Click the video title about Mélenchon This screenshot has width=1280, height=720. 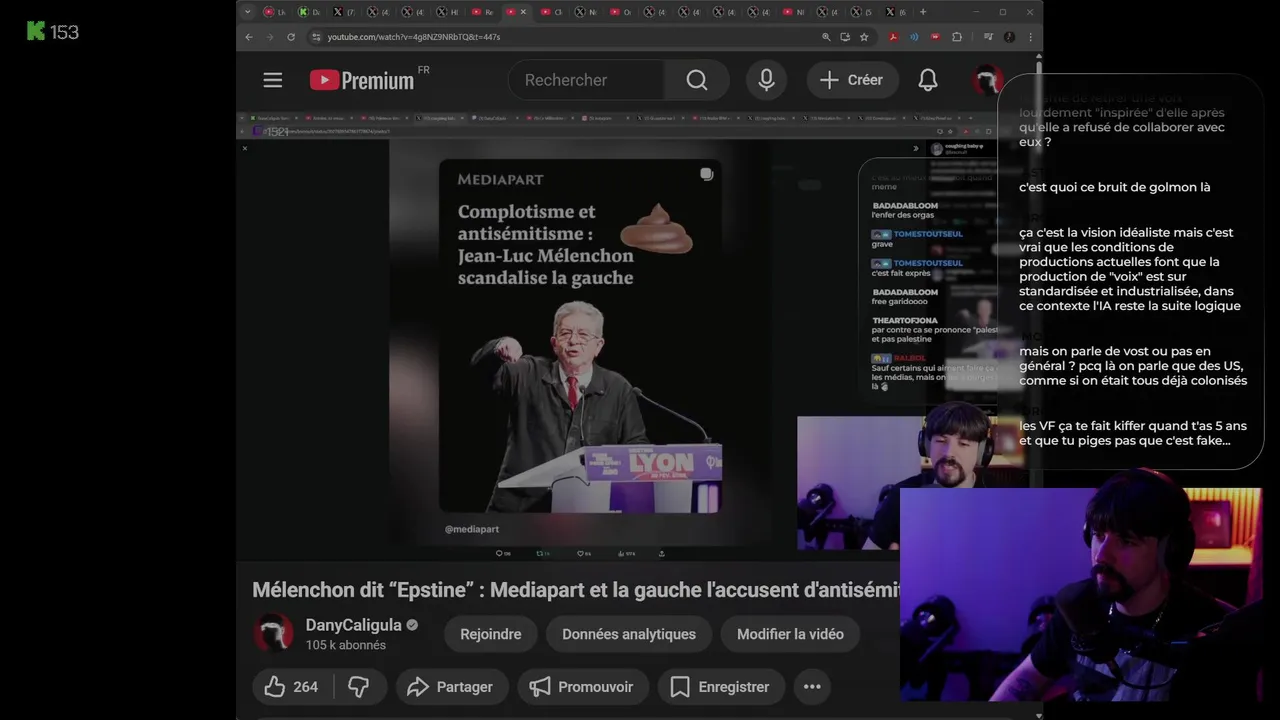578,590
